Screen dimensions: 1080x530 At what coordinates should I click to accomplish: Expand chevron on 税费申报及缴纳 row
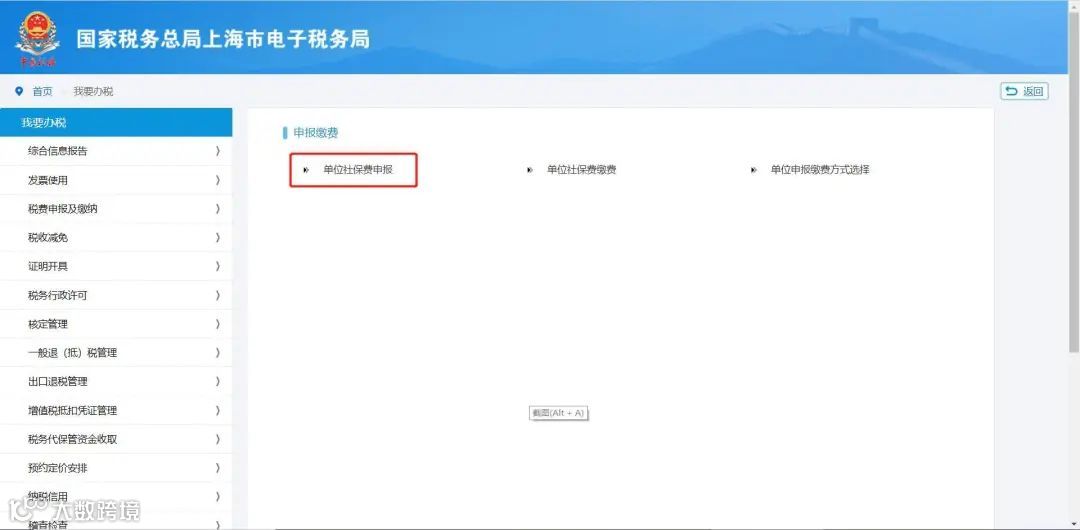(x=218, y=209)
